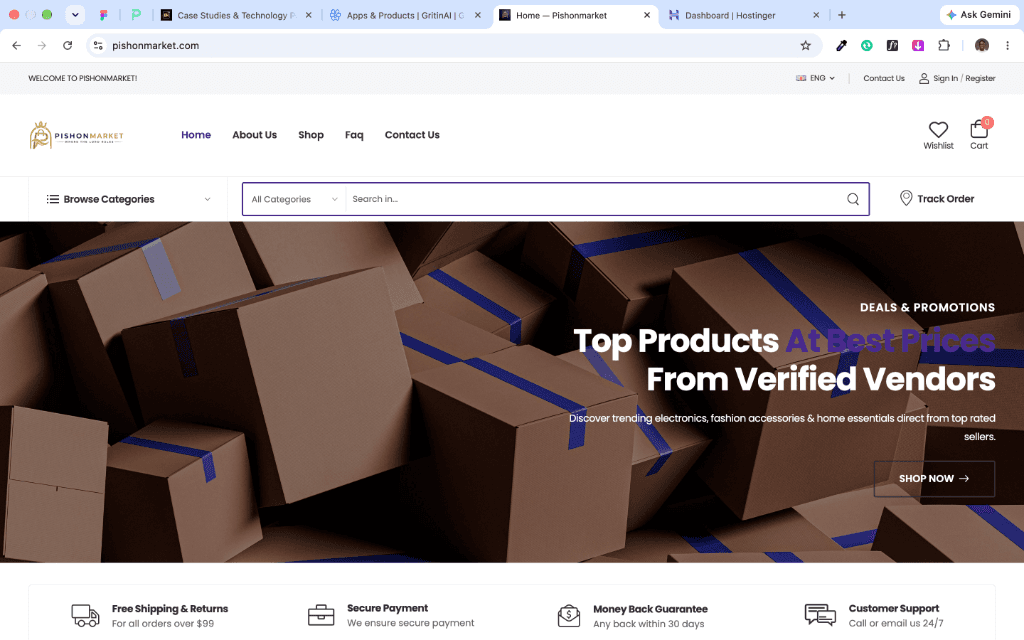Switch to the pinned Figma tab
This screenshot has height=640, width=1024.
pyautogui.click(x=103, y=15)
